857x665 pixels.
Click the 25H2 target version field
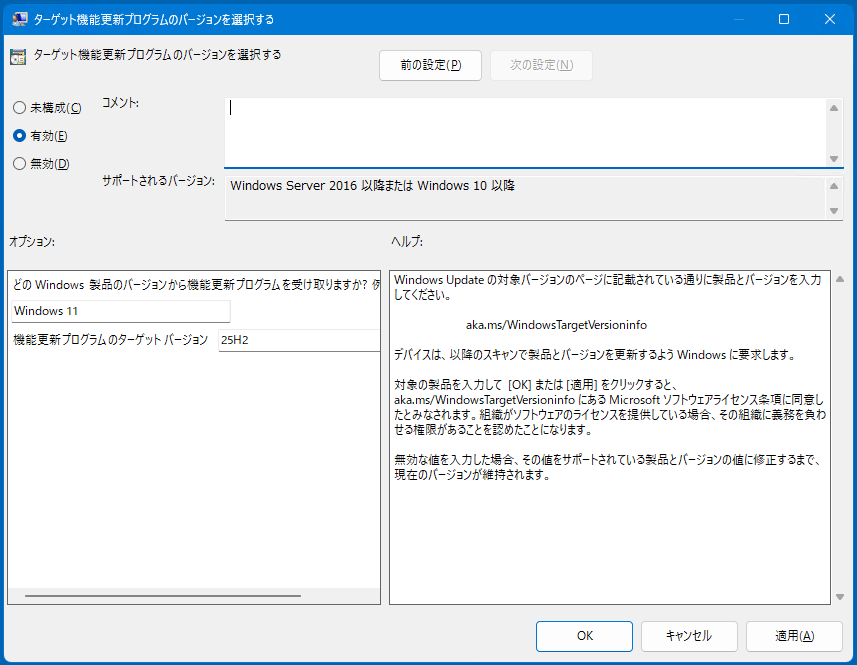click(x=298, y=340)
